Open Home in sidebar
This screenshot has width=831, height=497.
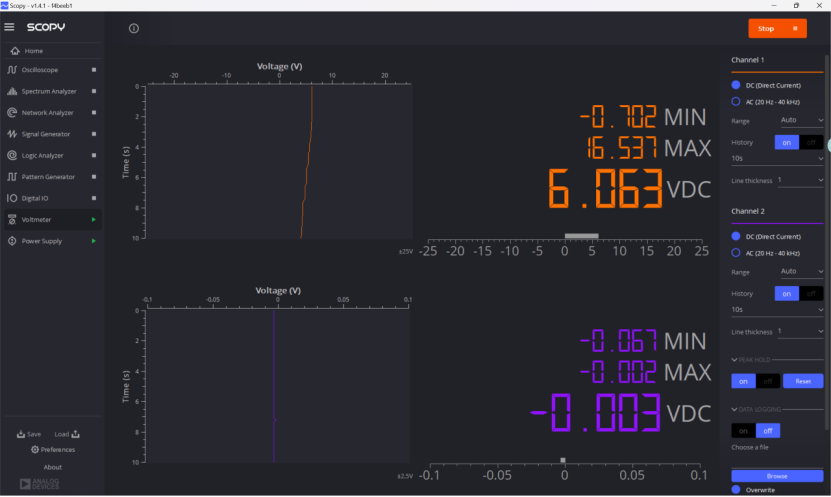(52, 51)
